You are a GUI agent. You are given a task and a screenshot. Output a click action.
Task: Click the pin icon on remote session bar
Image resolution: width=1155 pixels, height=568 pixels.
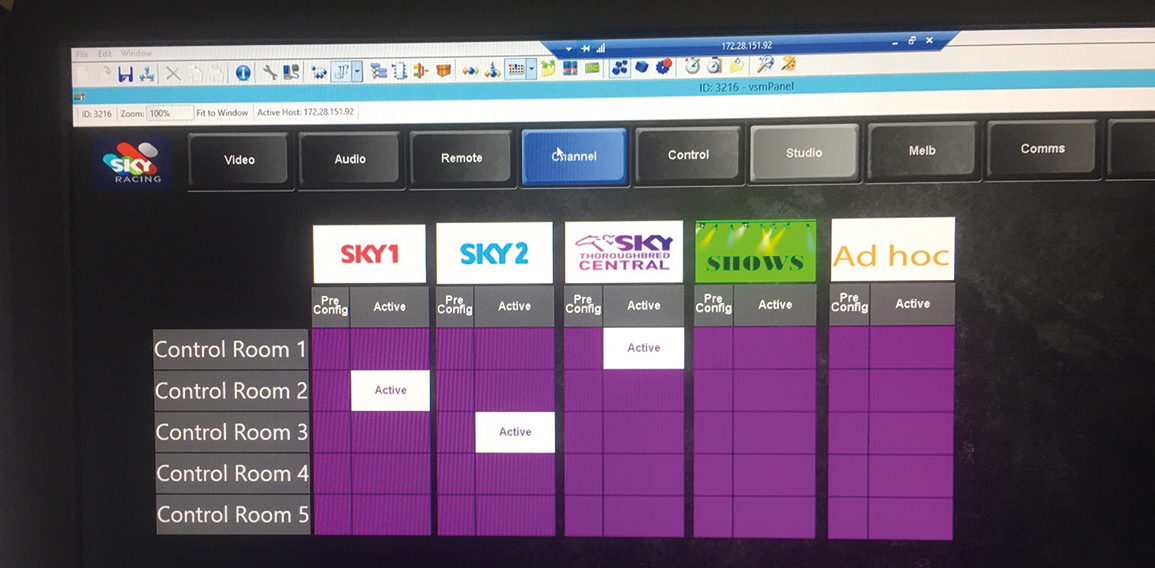[586, 49]
